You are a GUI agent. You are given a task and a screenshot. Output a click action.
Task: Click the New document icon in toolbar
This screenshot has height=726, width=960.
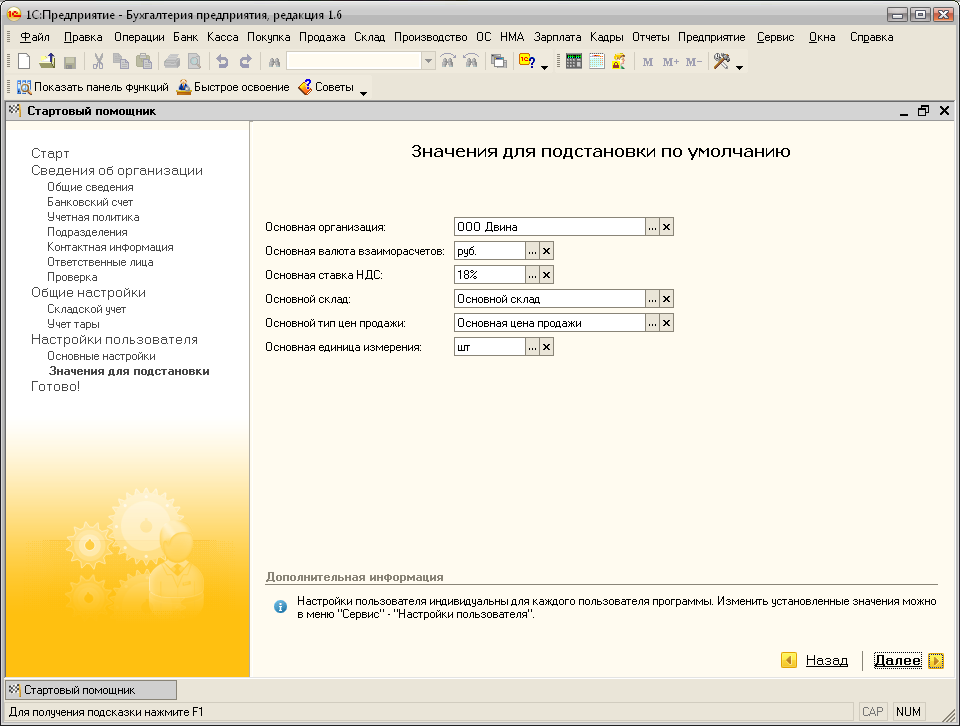24,61
